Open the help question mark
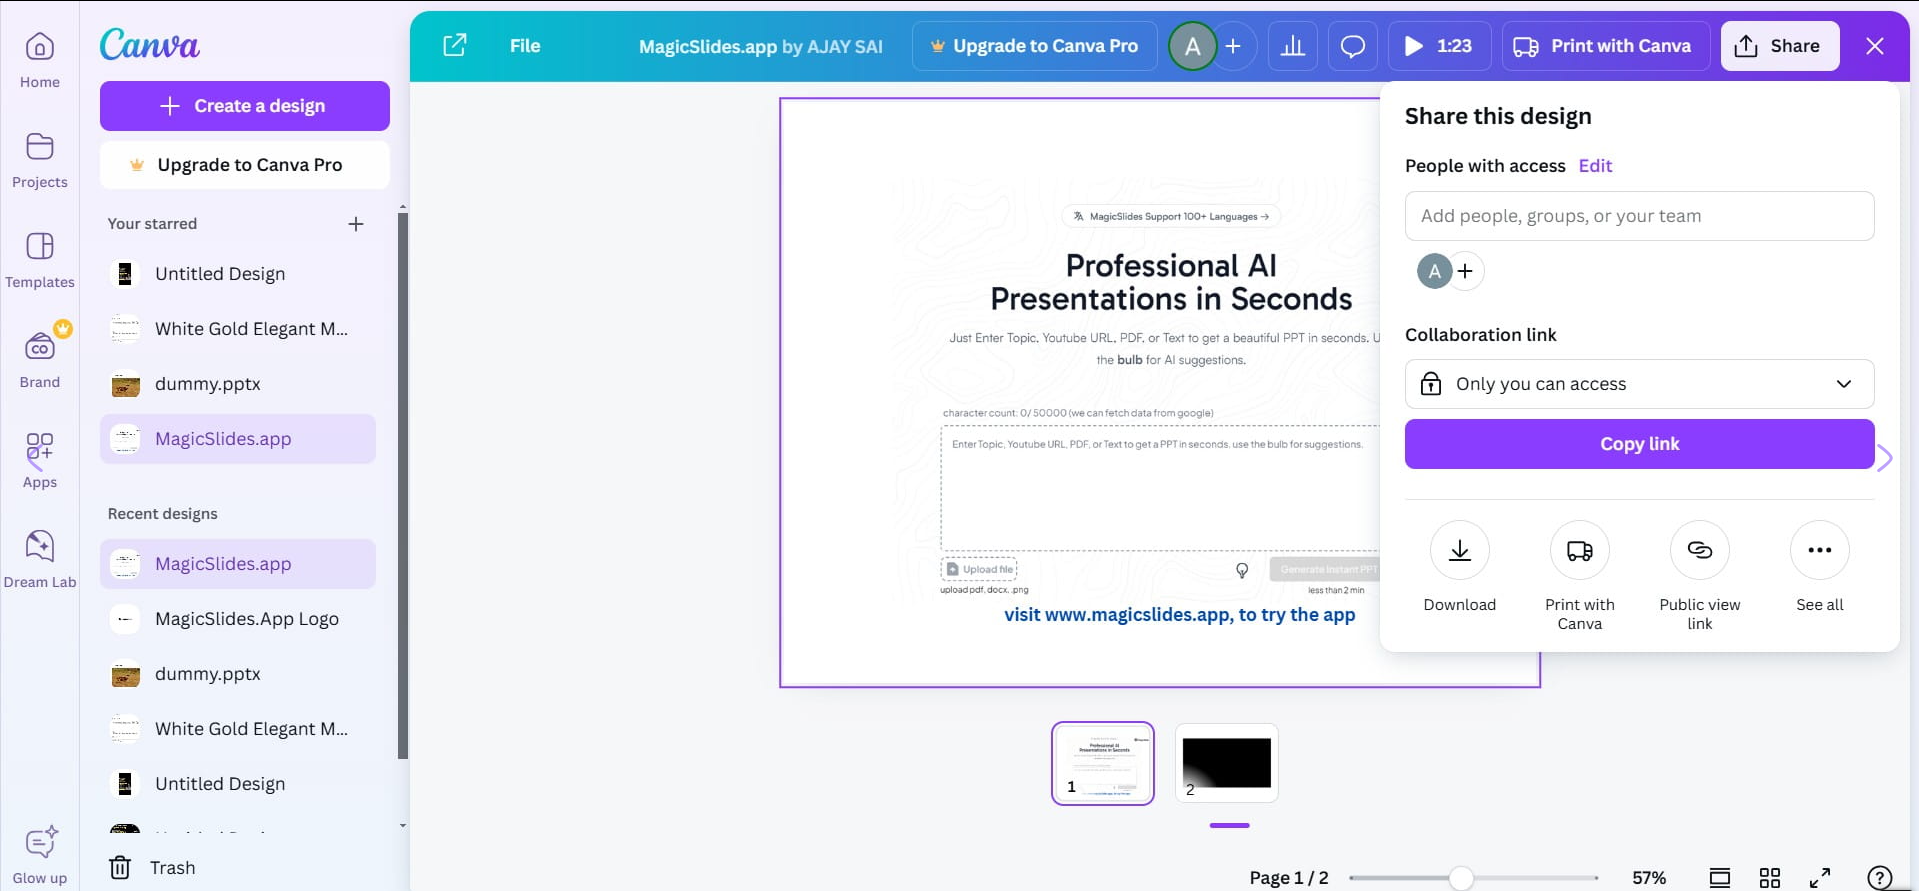Screen dimensions: 1919x891 click(x=1880, y=878)
